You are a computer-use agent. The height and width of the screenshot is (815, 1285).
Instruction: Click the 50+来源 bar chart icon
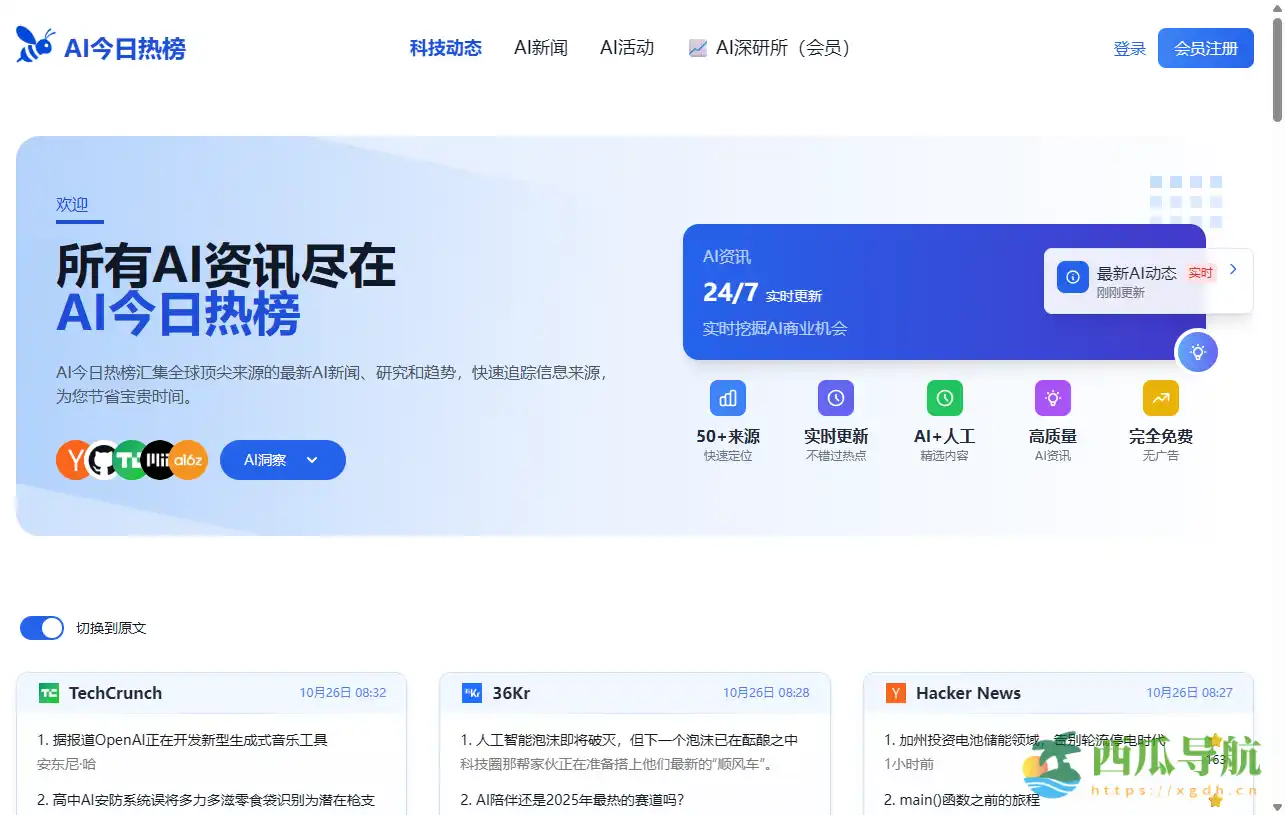(728, 398)
